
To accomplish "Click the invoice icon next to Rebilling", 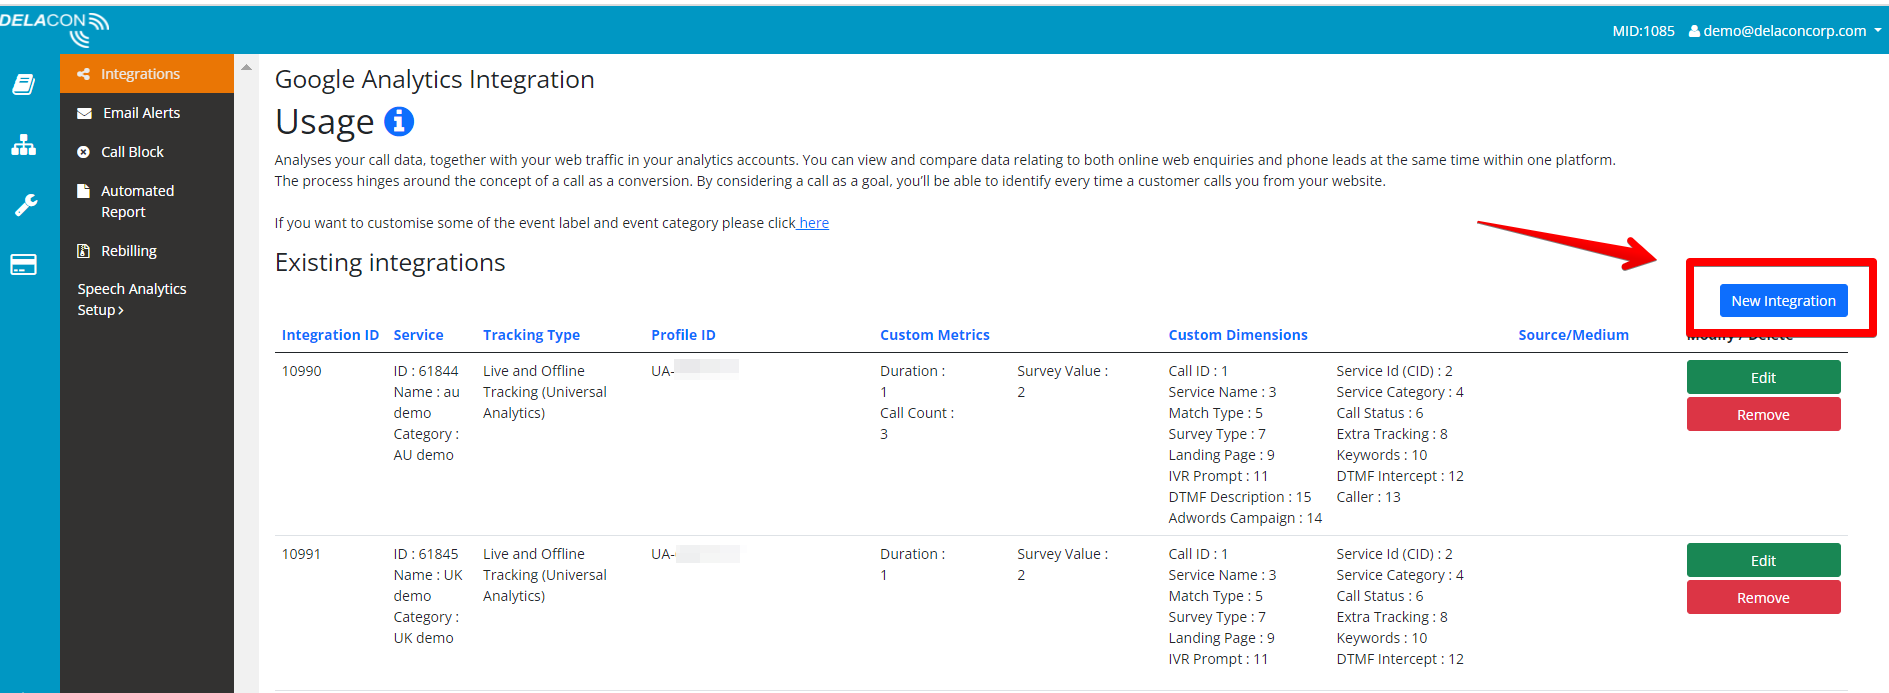I will (x=84, y=251).
